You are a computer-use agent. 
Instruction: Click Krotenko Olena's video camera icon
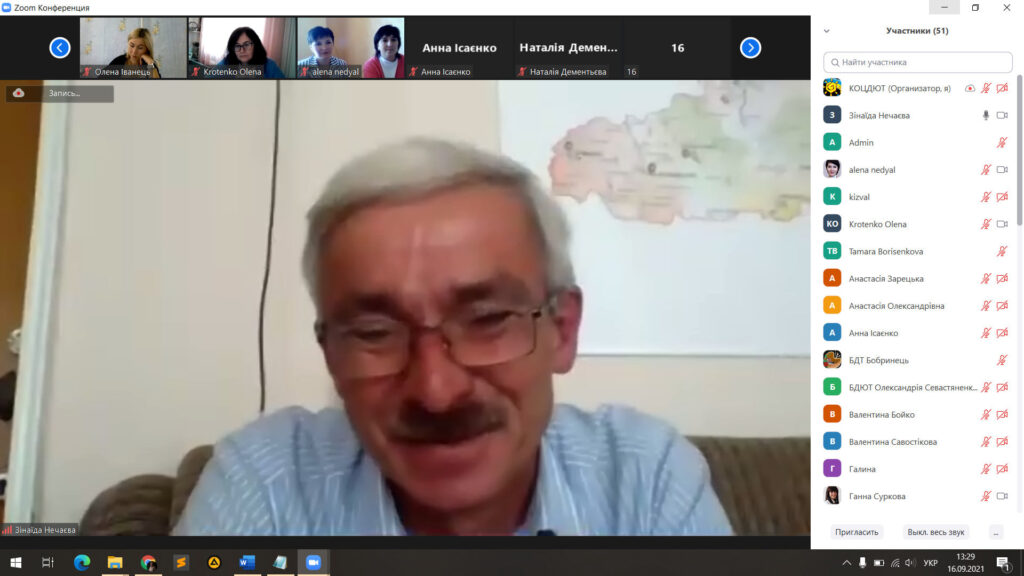coord(1002,224)
